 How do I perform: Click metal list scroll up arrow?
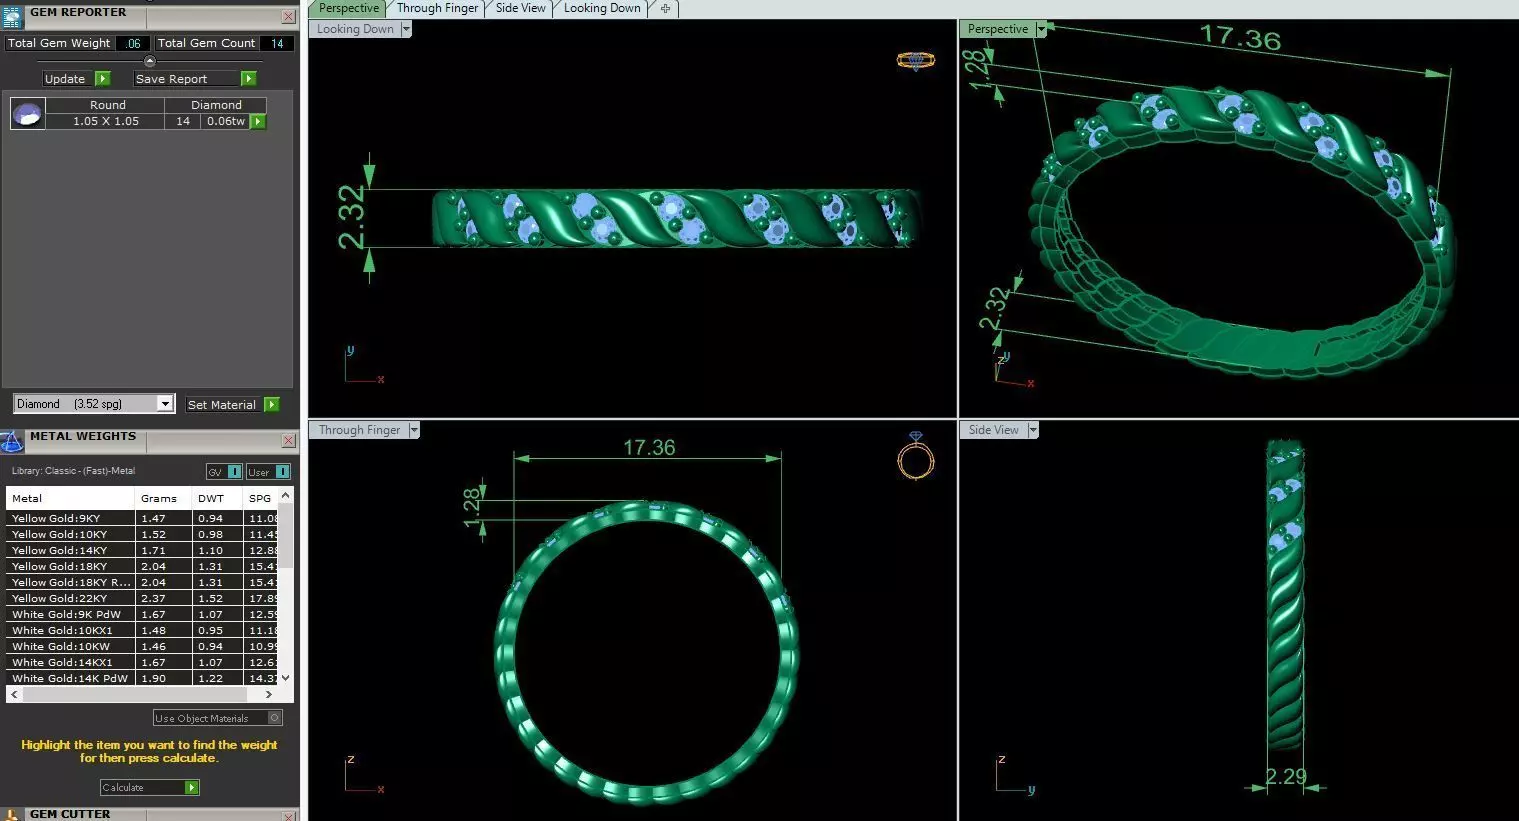pyautogui.click(x=286, y=495)
